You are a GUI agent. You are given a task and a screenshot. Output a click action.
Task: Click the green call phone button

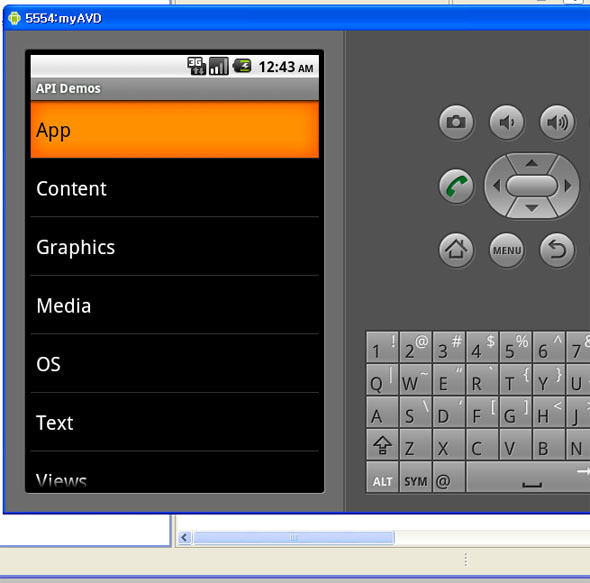(x=456, y=186)
